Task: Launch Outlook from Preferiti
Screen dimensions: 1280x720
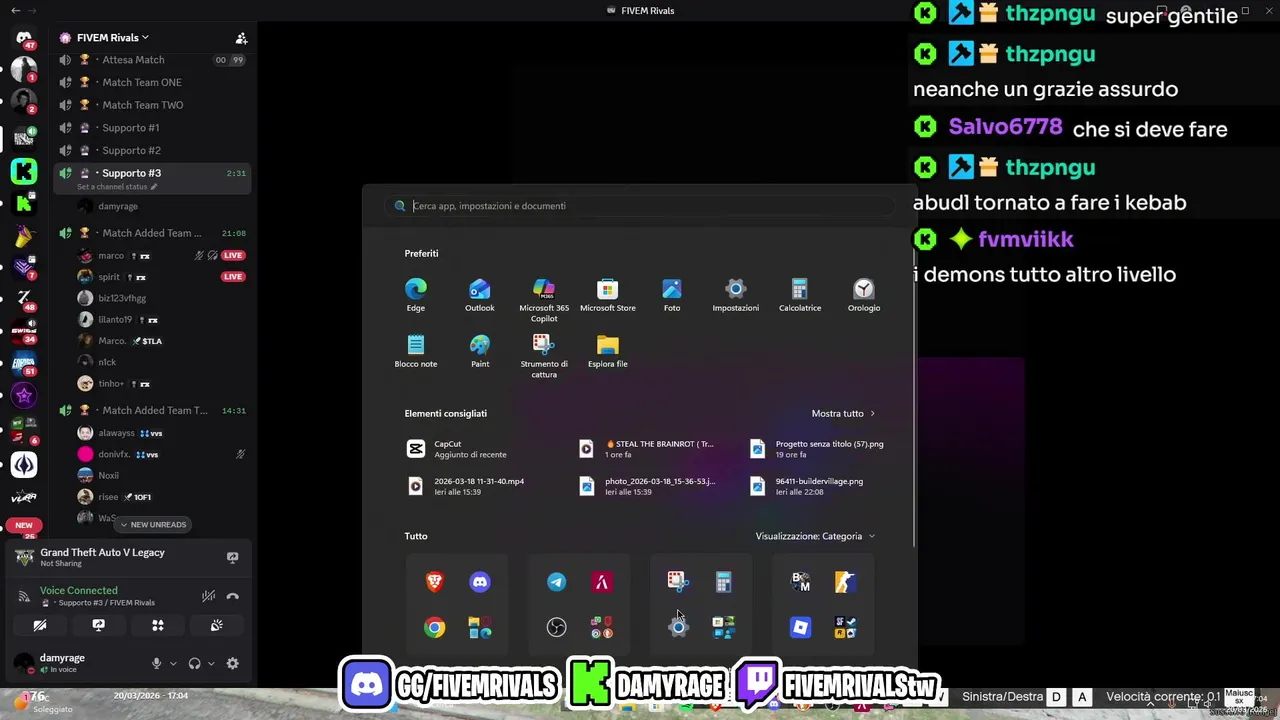Action: (x=480, y=295)
